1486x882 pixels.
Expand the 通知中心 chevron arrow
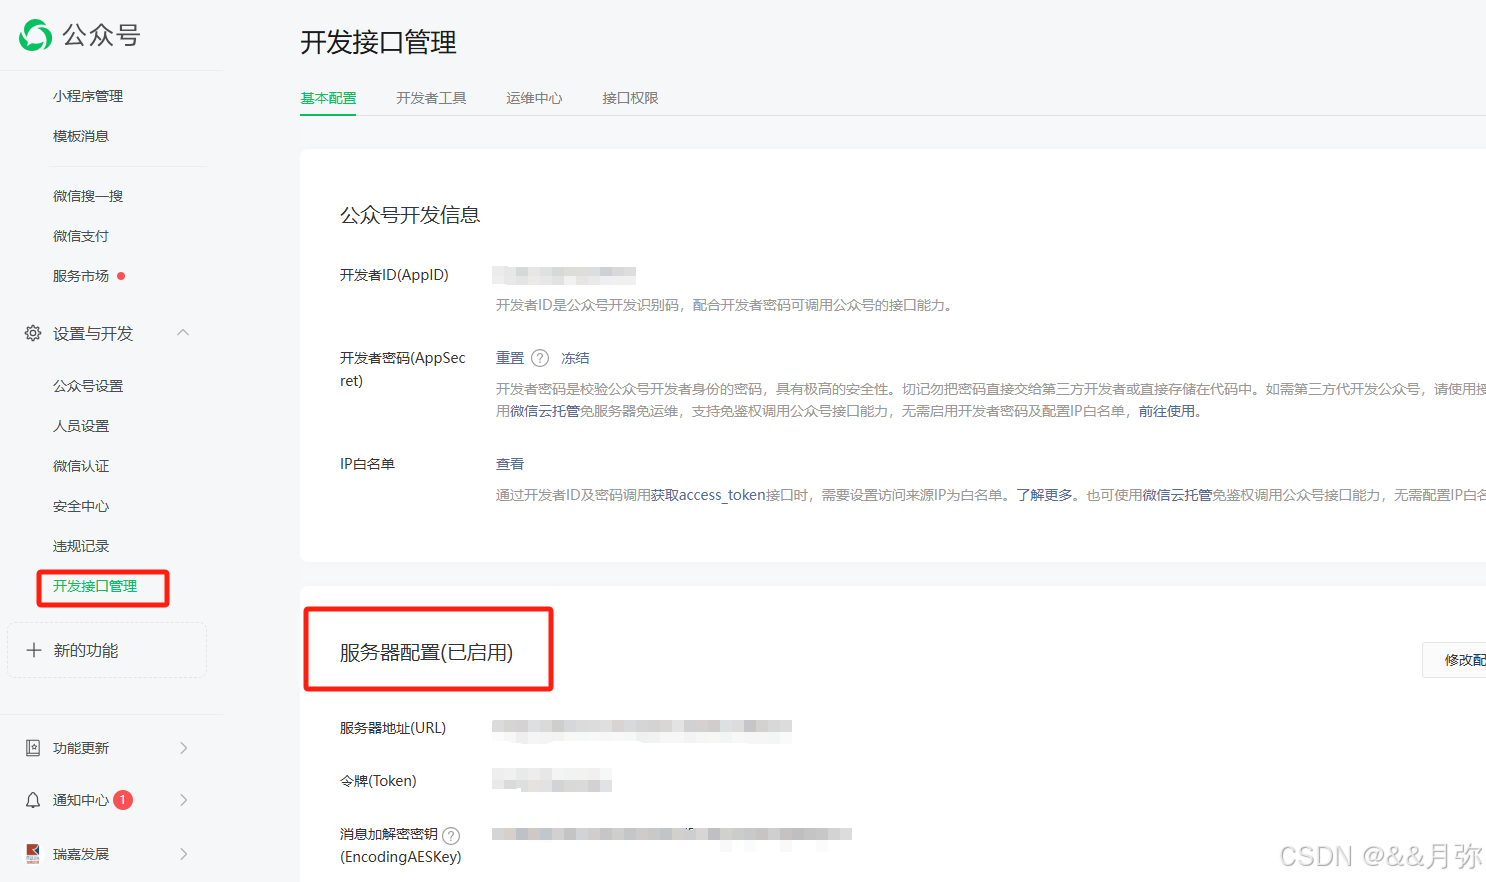tap(184, 800)
